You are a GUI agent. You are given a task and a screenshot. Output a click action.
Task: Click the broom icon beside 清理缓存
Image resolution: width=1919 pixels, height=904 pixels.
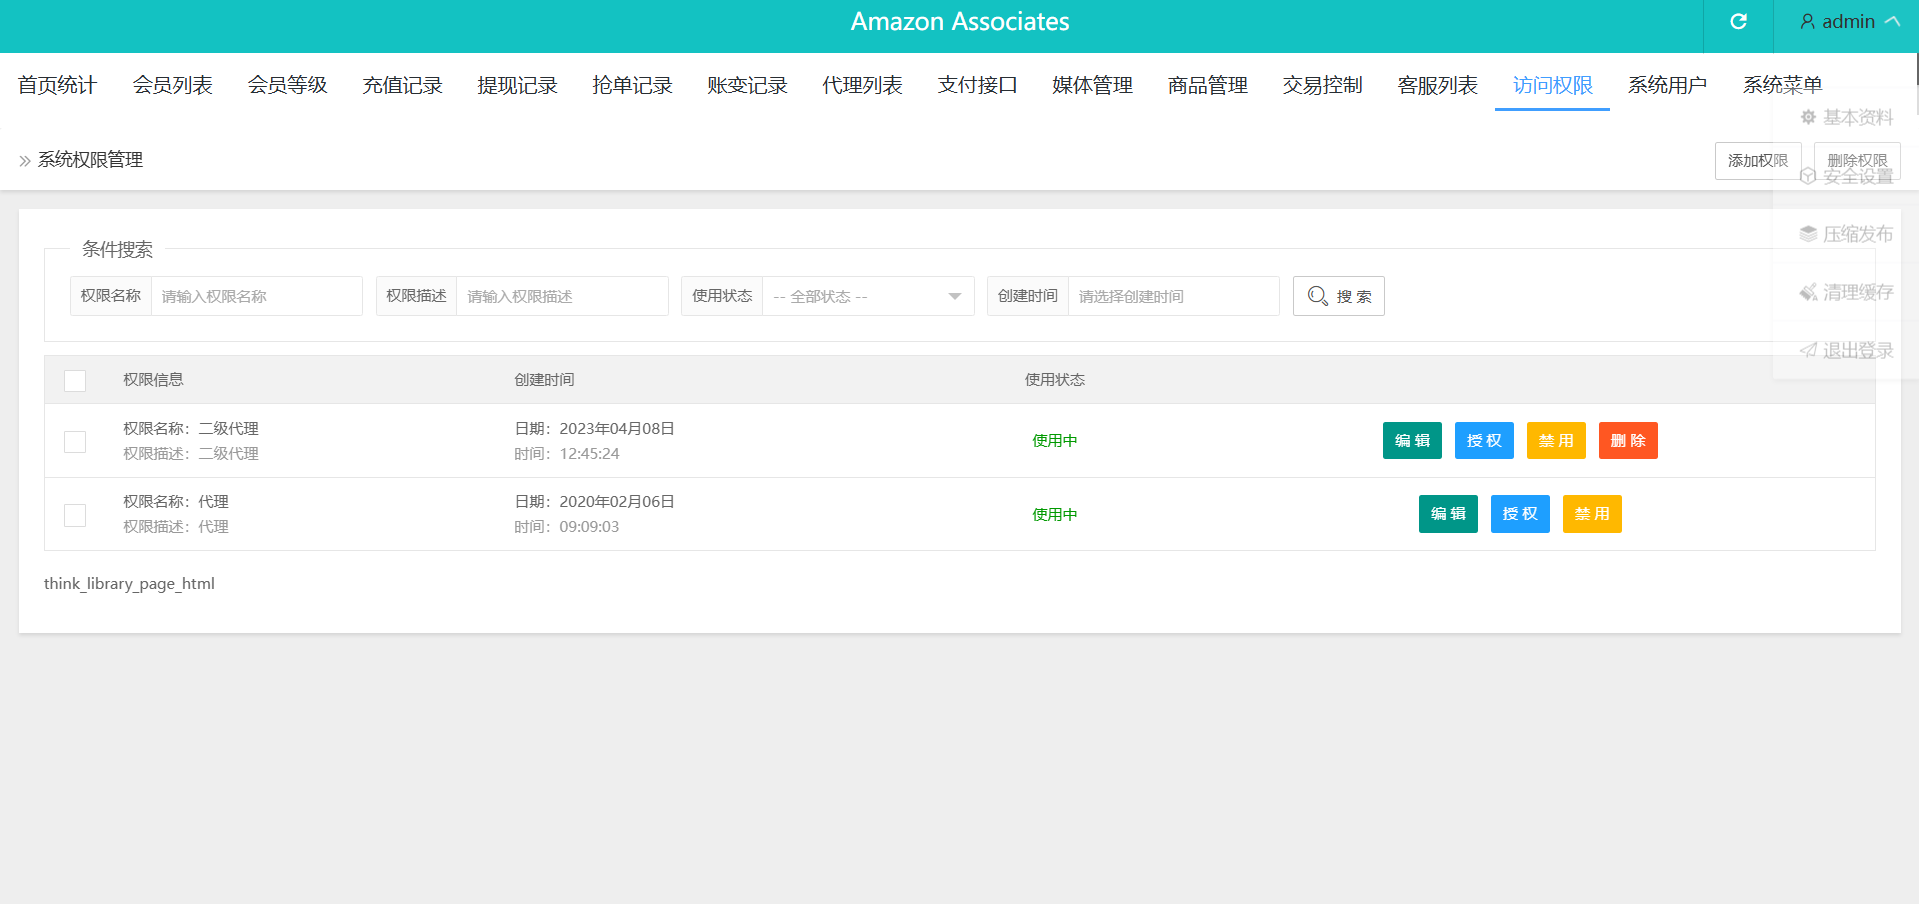[1808, 292]
